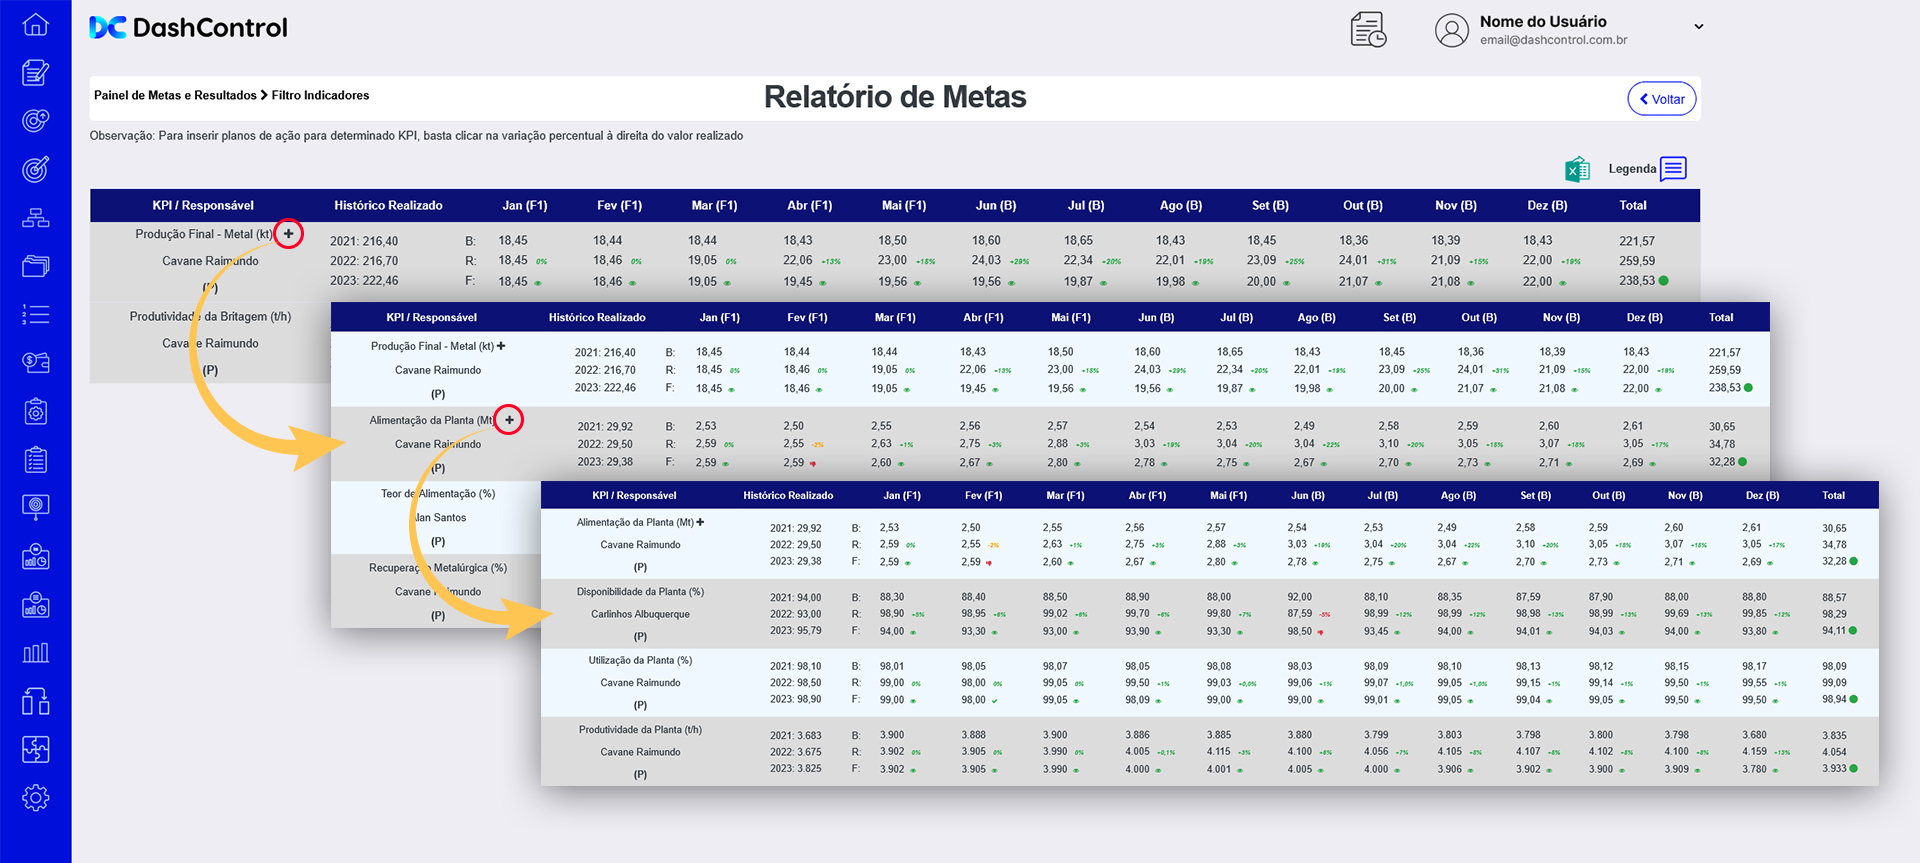The image size is (1920, 863).
Task: Expand Produção Final - Metal (kt) in main table
Action: point(288,233)
